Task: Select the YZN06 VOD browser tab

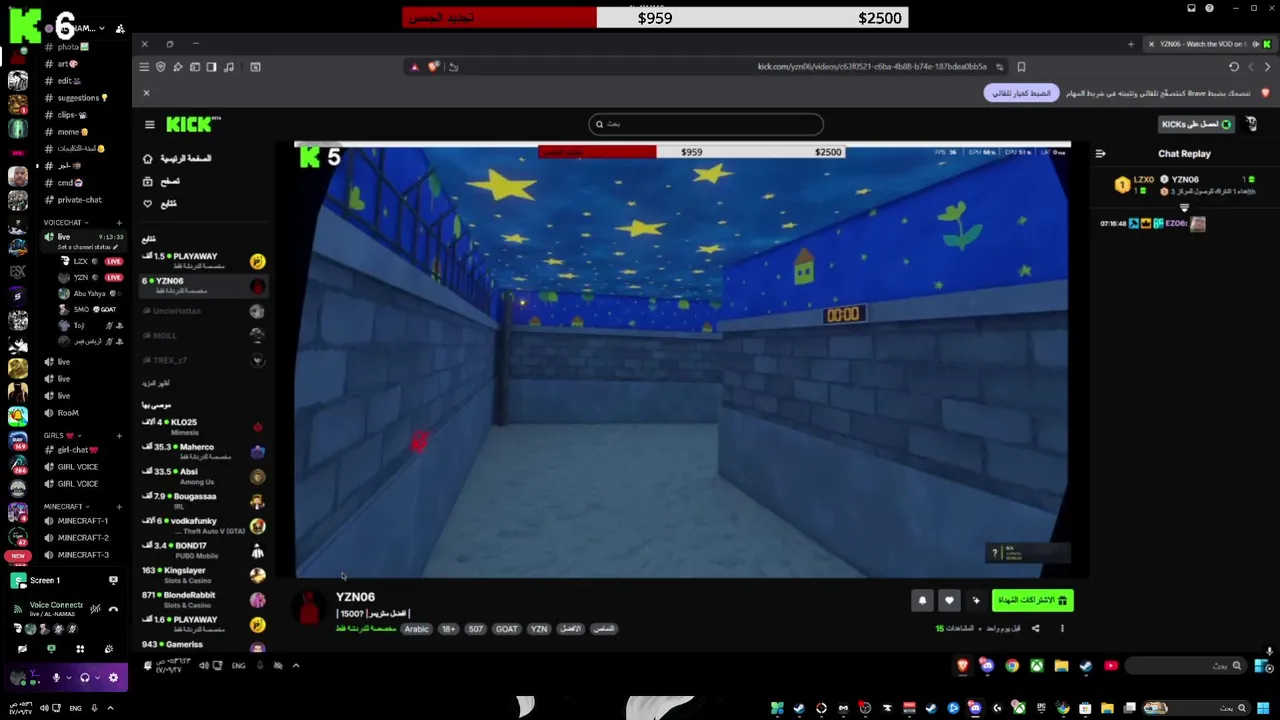Action: [x=1208, y=44]
